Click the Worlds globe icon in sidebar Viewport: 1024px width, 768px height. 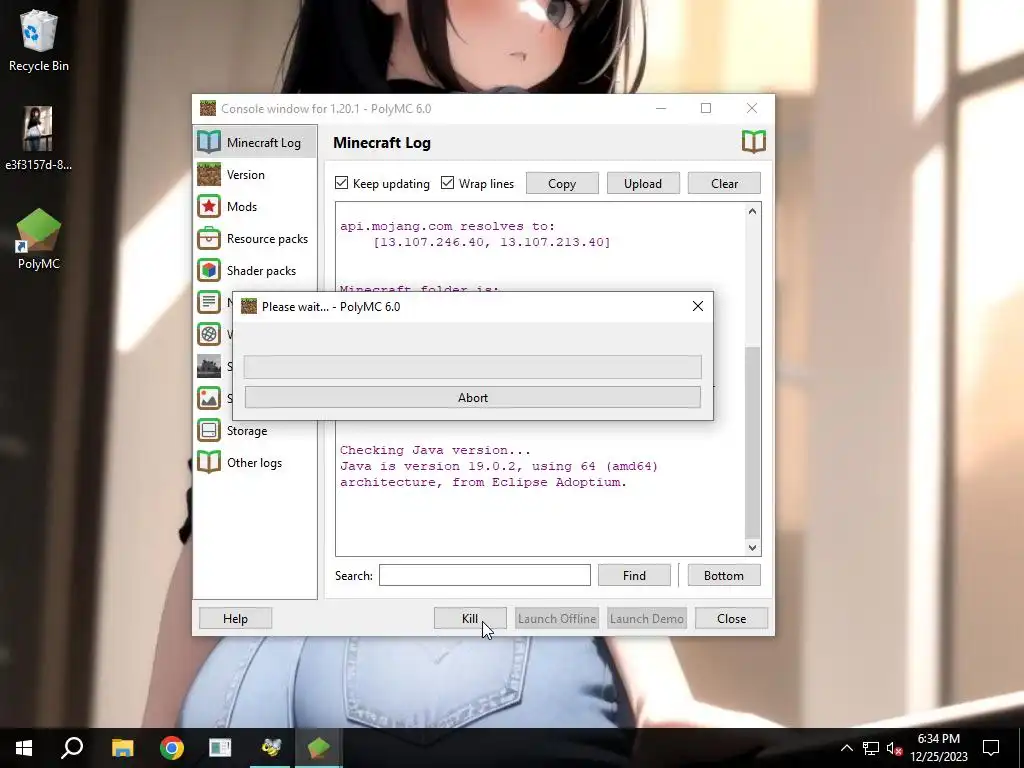pyautogui.click(x=209, y=334)
